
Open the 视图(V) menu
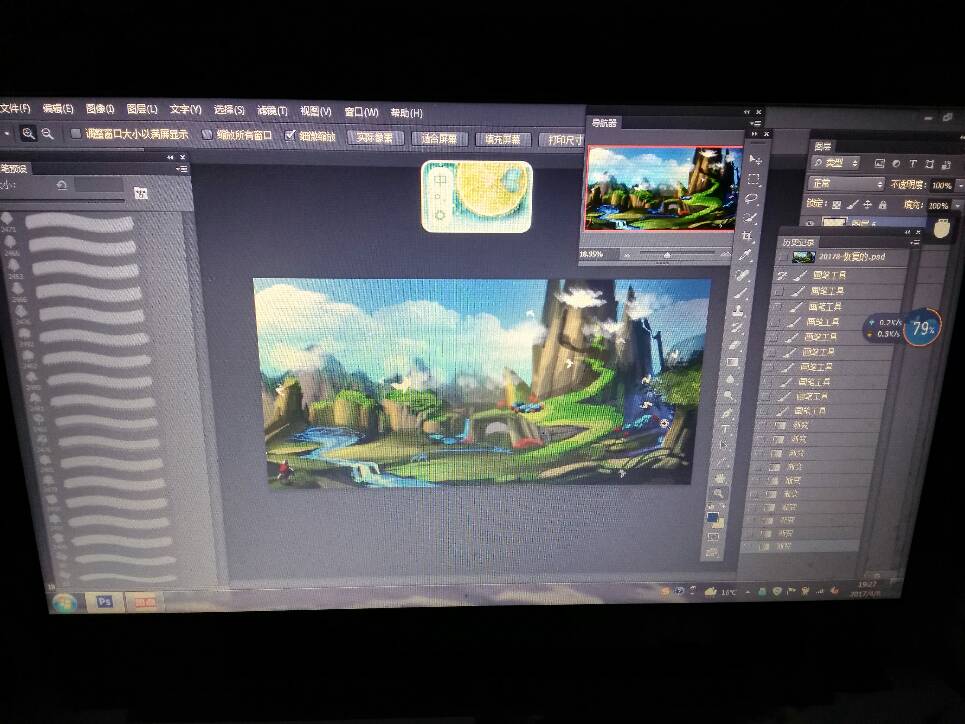(x=315, y=111)
